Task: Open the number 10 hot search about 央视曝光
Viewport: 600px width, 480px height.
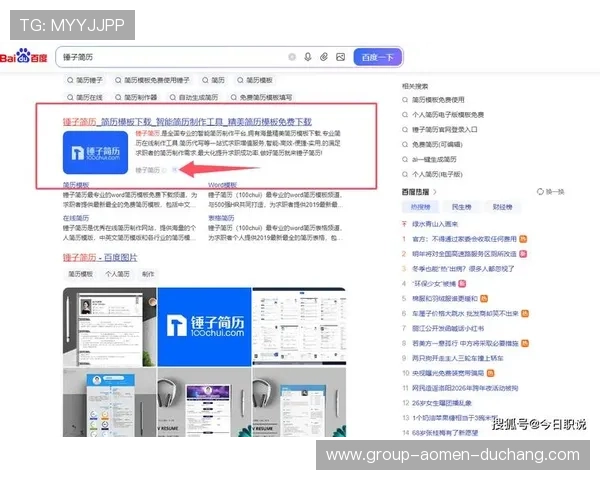Action: tap(448, 374)
